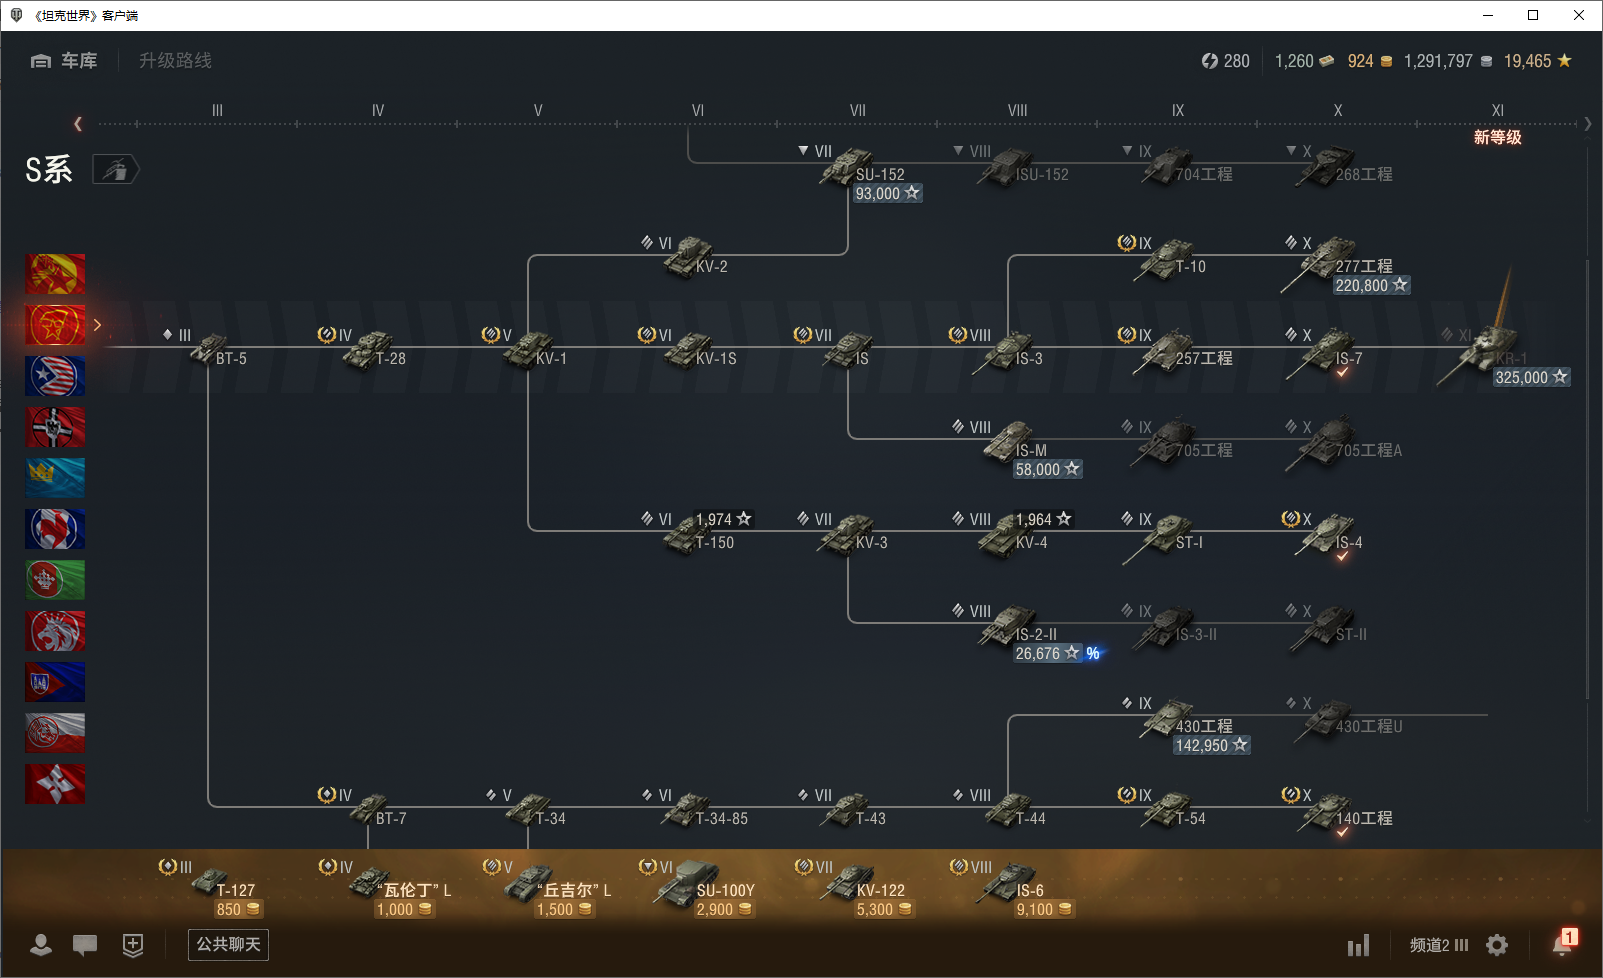1603x978 pixels.
Task: Research 430工程 for 142,950 experience
Action: coord(1212,746)
